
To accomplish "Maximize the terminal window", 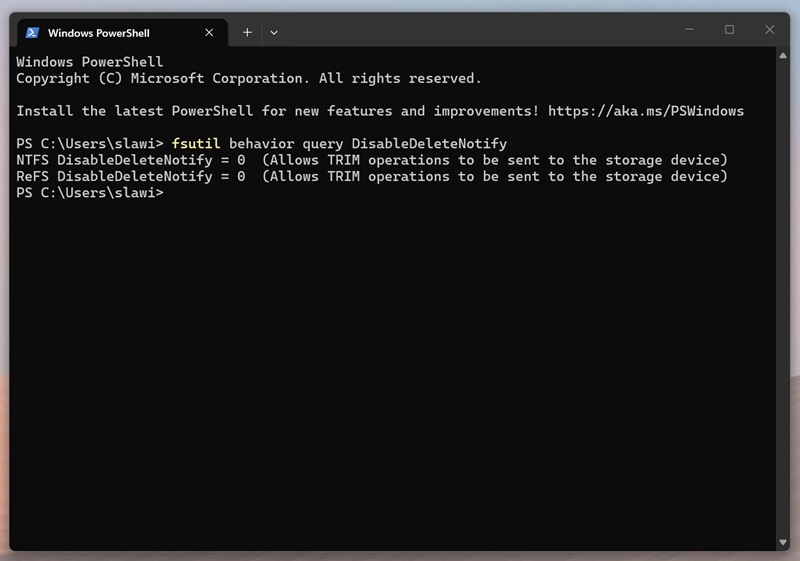I will click(729, 30).
